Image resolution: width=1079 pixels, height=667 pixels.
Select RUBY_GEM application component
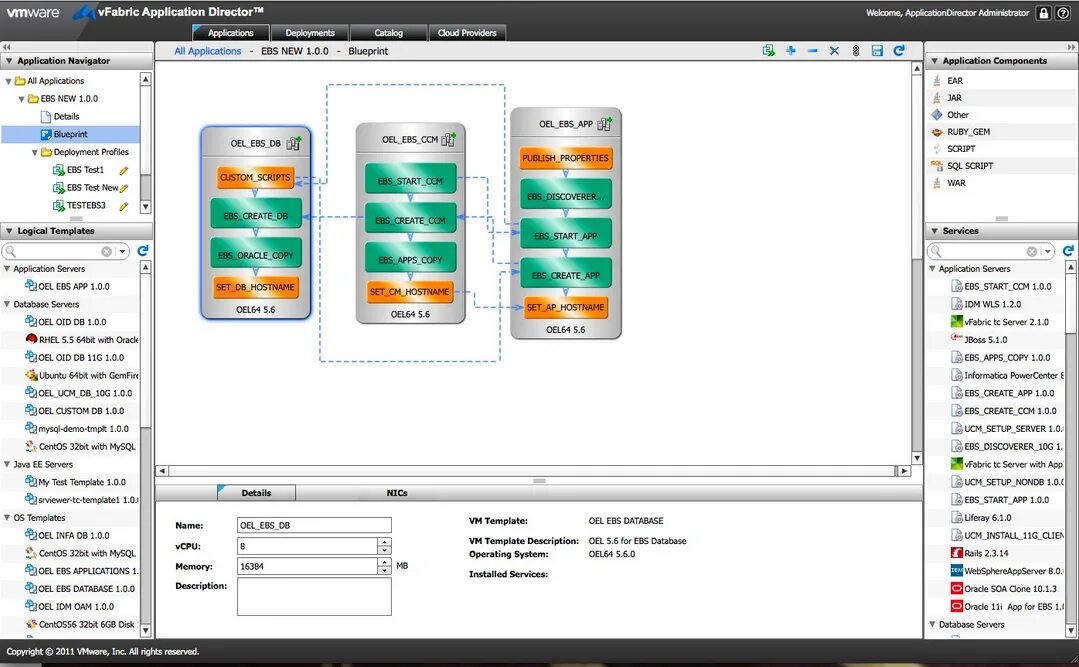click(x=968, y=131)
